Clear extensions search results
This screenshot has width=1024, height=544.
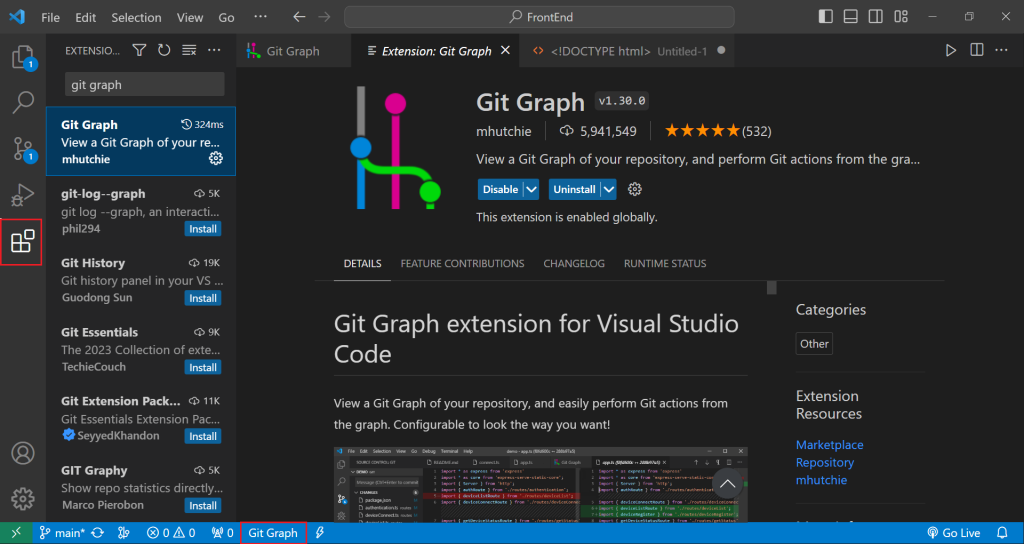189,50
